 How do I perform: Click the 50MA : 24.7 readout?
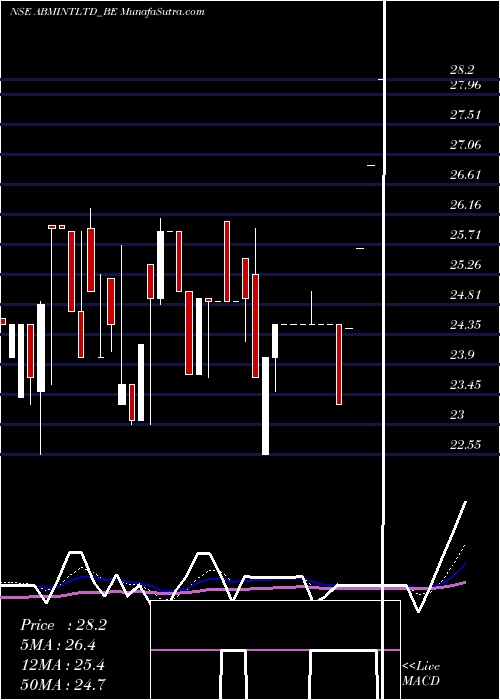pyautogui.click(x=63, y=685)
